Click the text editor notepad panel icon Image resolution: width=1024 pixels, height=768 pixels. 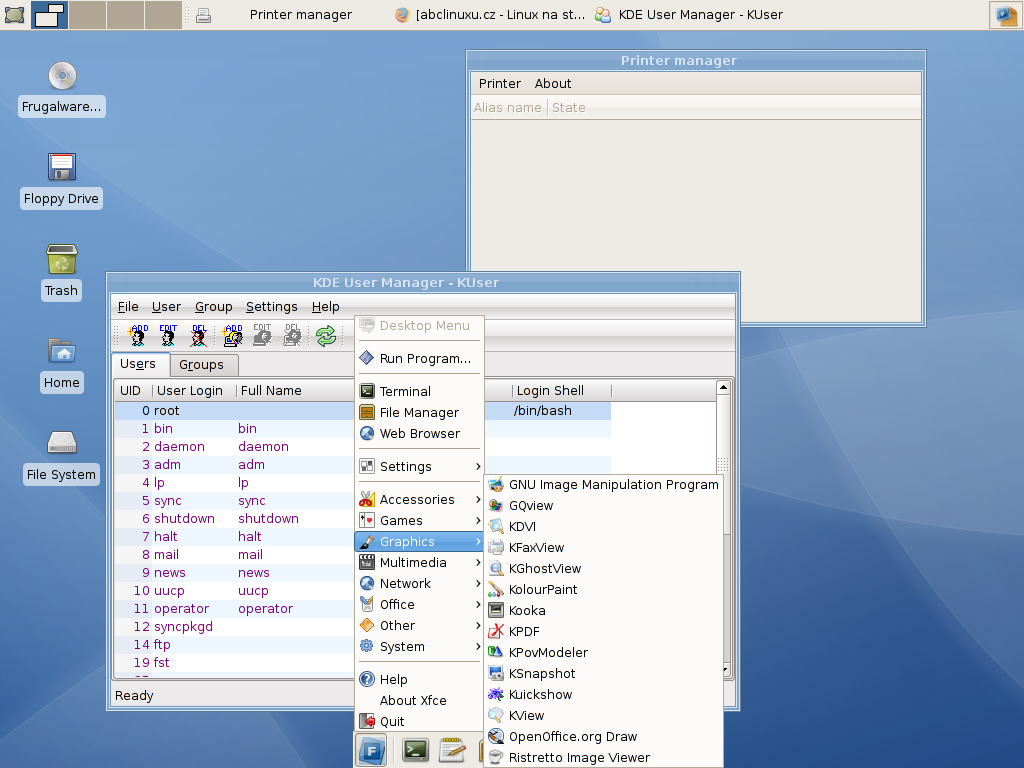[x=452, y=749]
